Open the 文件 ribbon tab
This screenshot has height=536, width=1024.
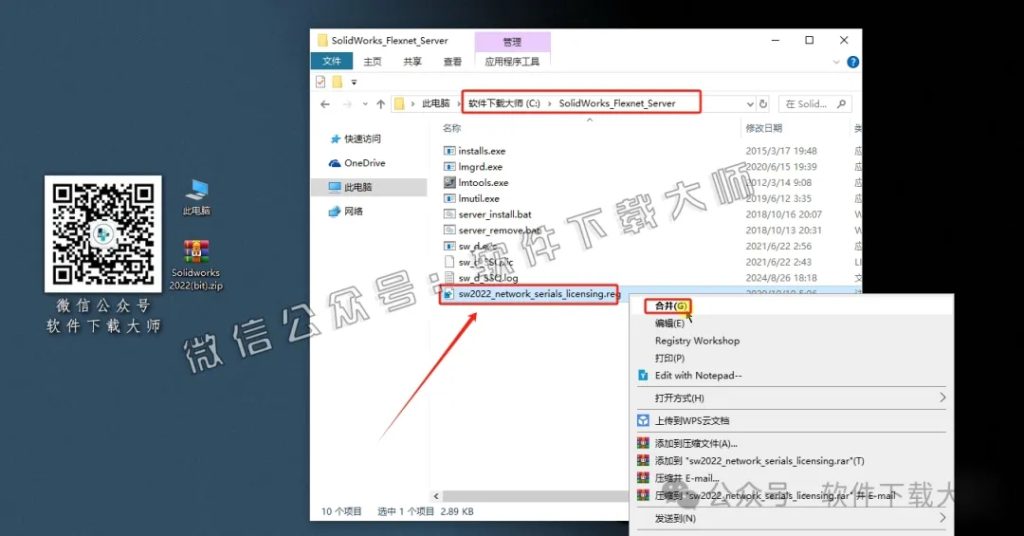coord(331,61)
